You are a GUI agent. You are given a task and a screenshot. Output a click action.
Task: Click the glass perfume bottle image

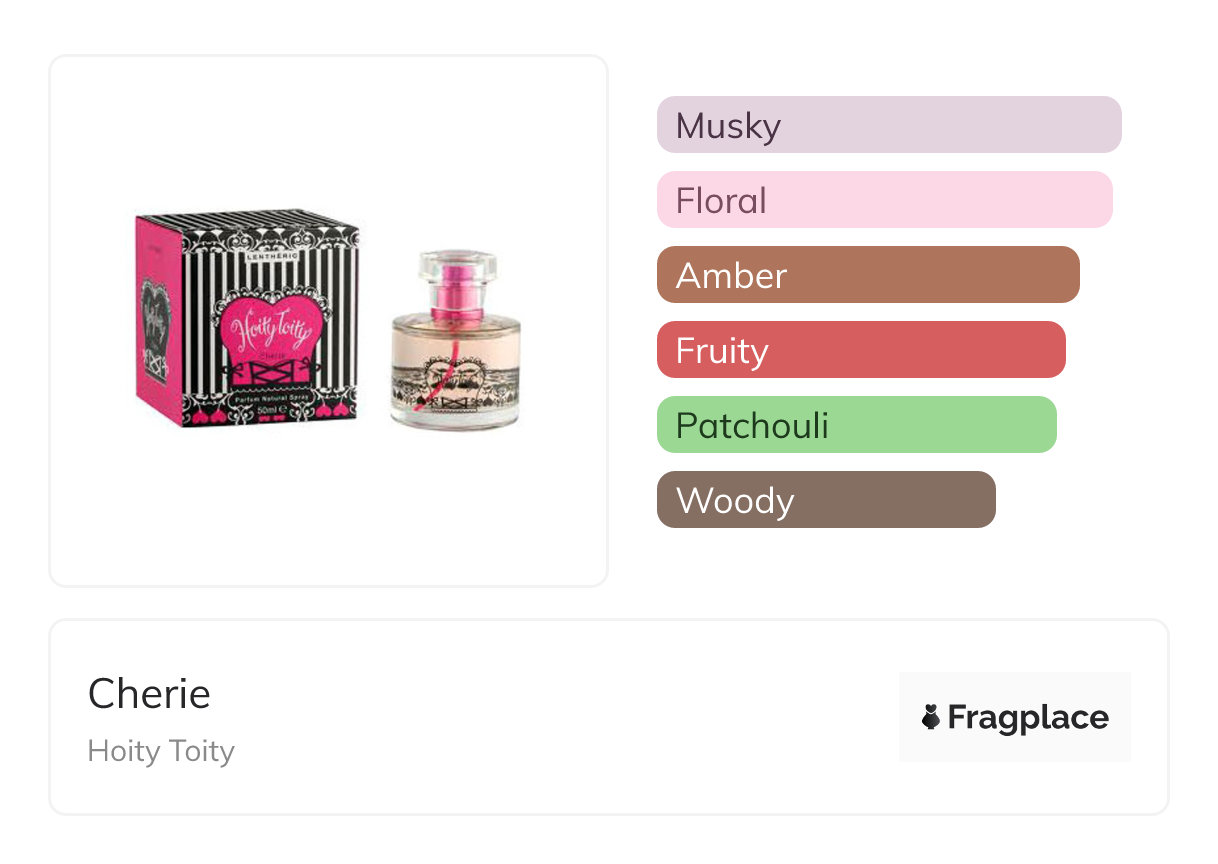click(456, 345)
